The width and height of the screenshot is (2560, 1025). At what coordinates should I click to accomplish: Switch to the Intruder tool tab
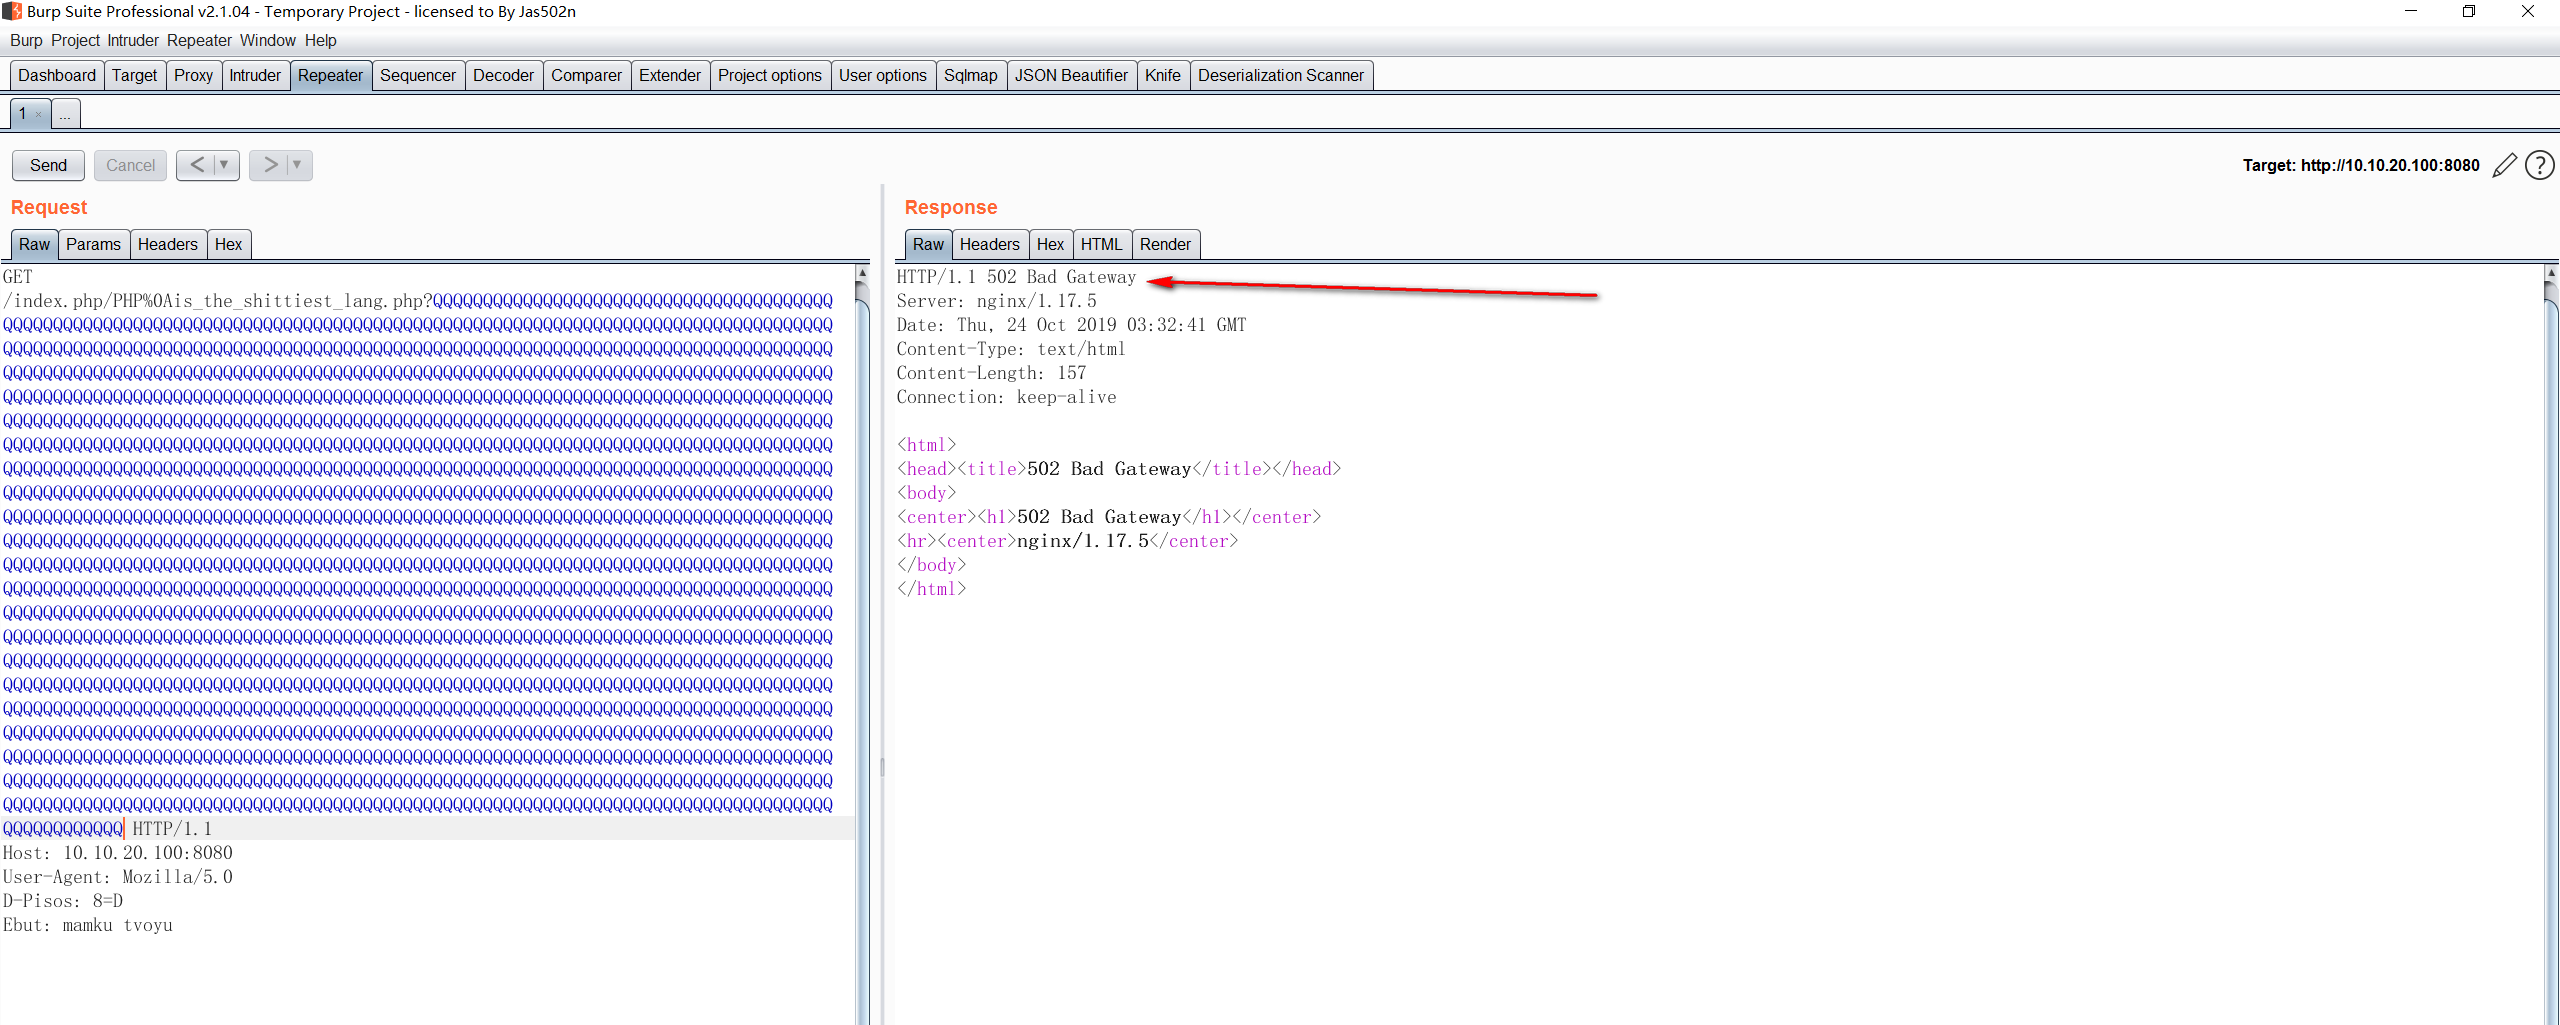point(255,76)
